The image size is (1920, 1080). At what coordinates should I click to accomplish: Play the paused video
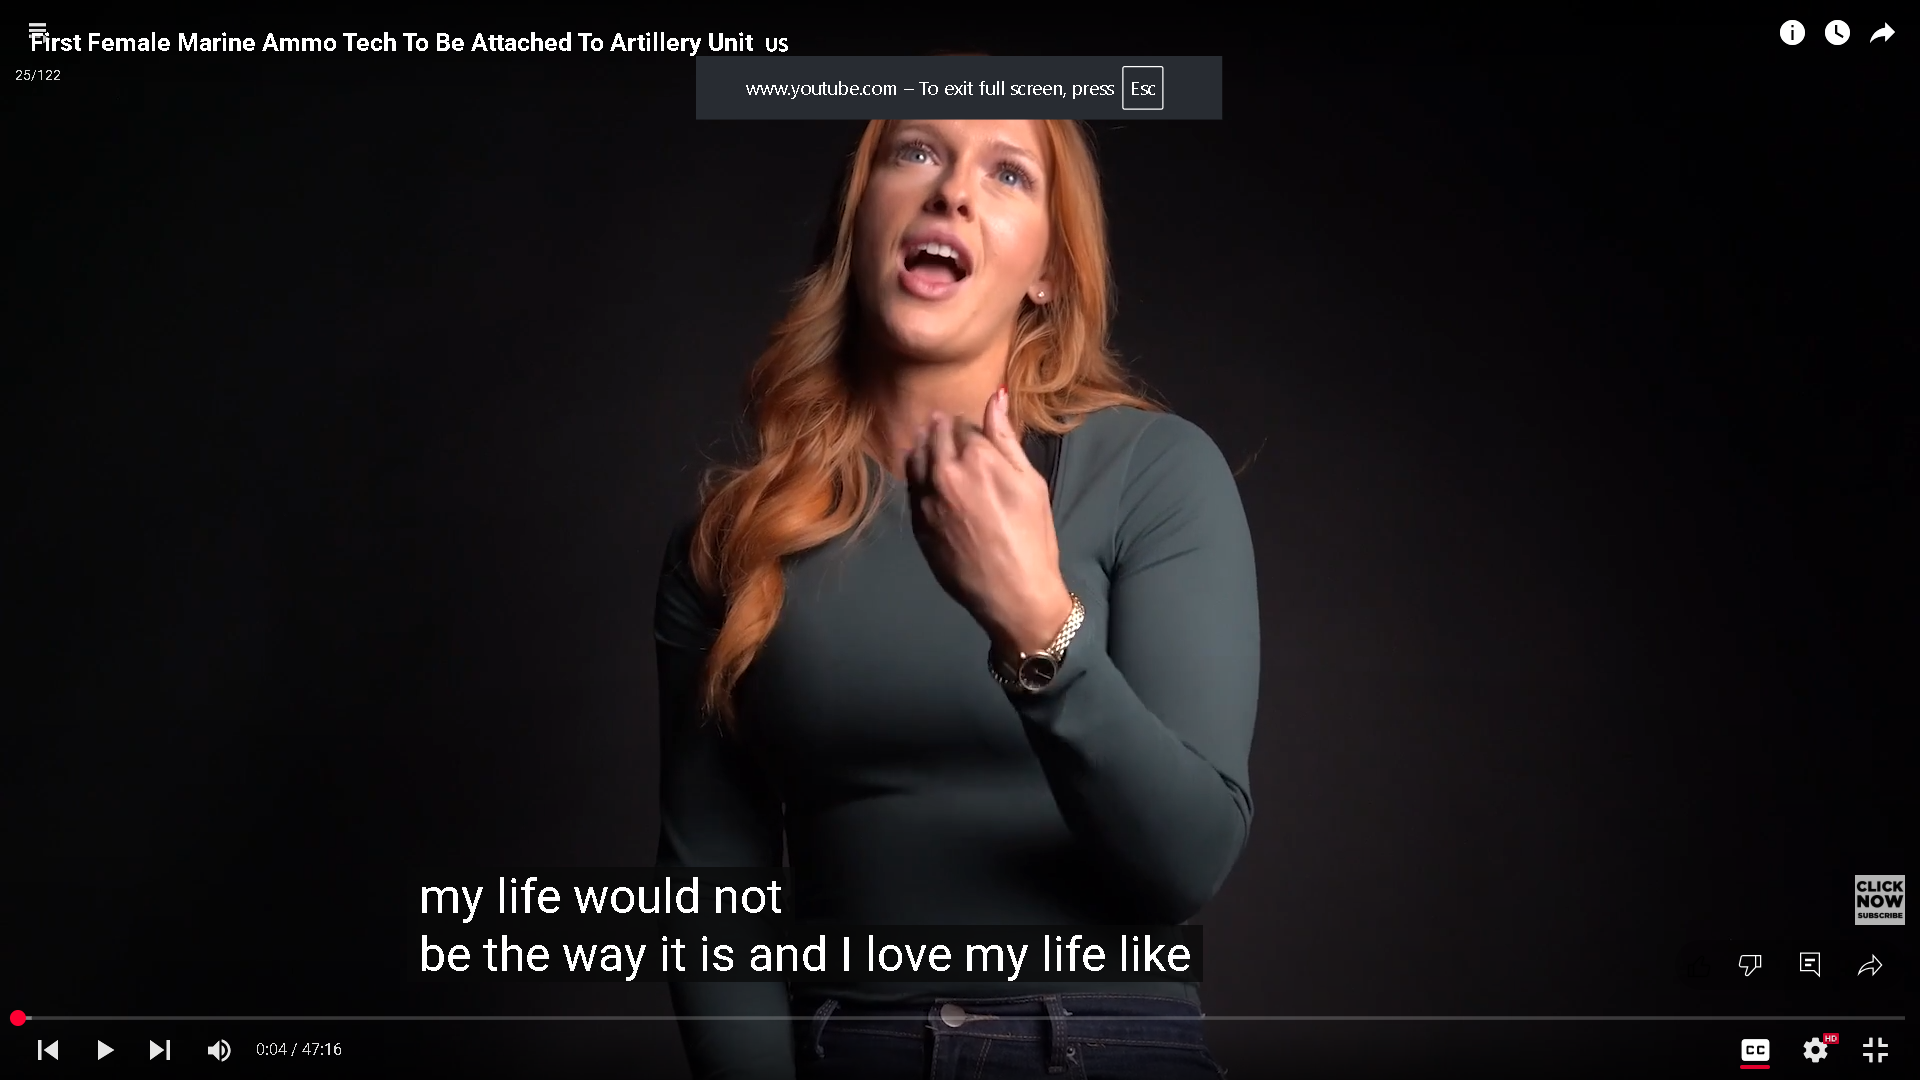point(105,1050)
